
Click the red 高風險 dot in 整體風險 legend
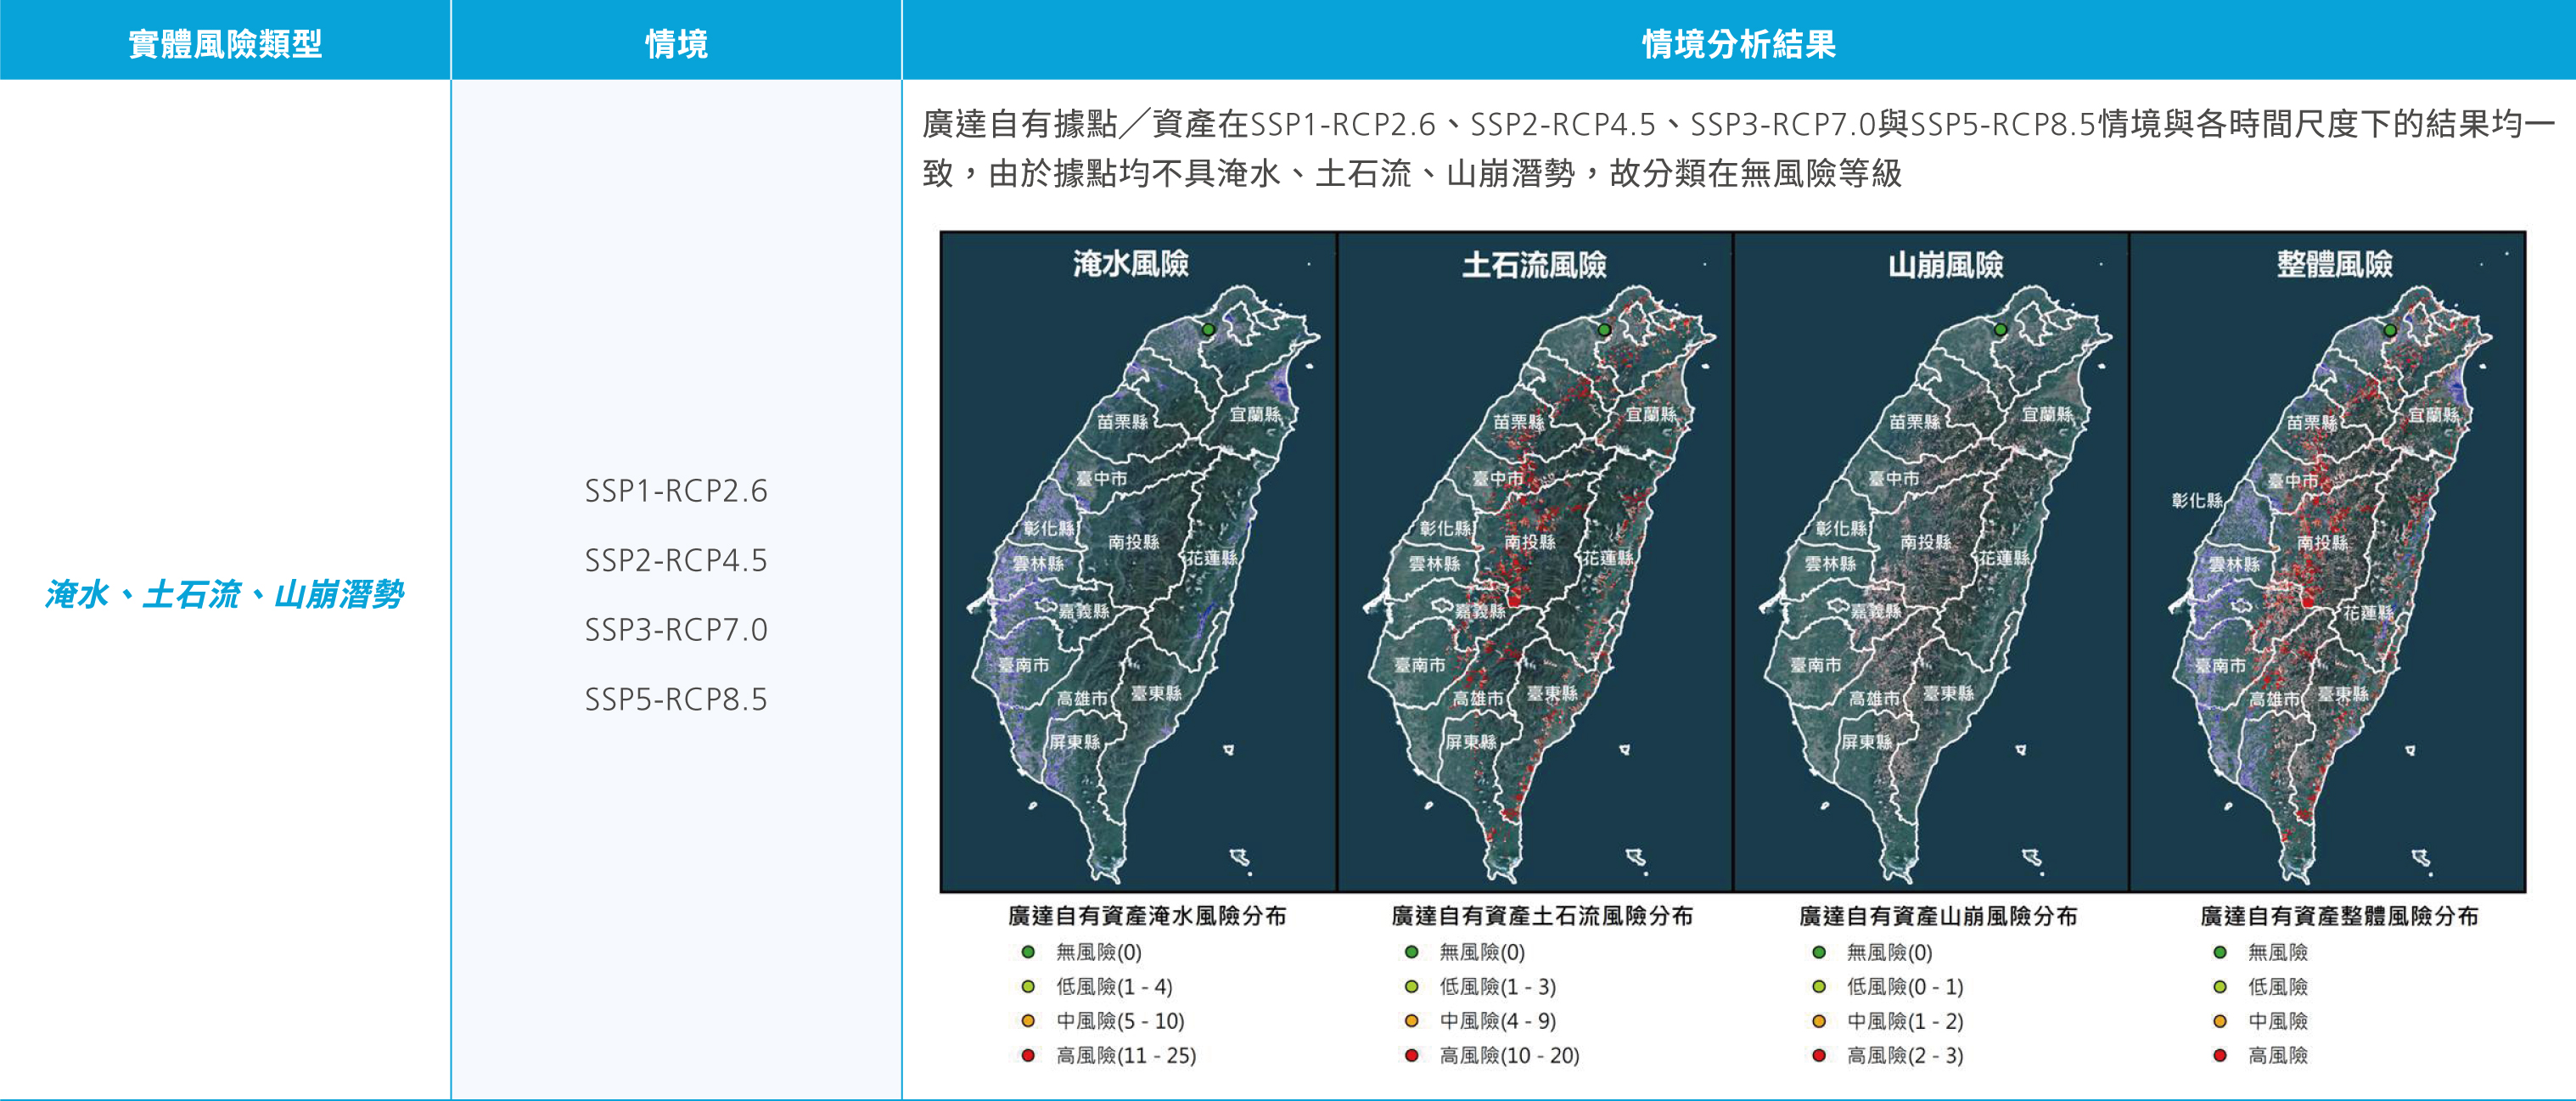tap(2221, 1055)
